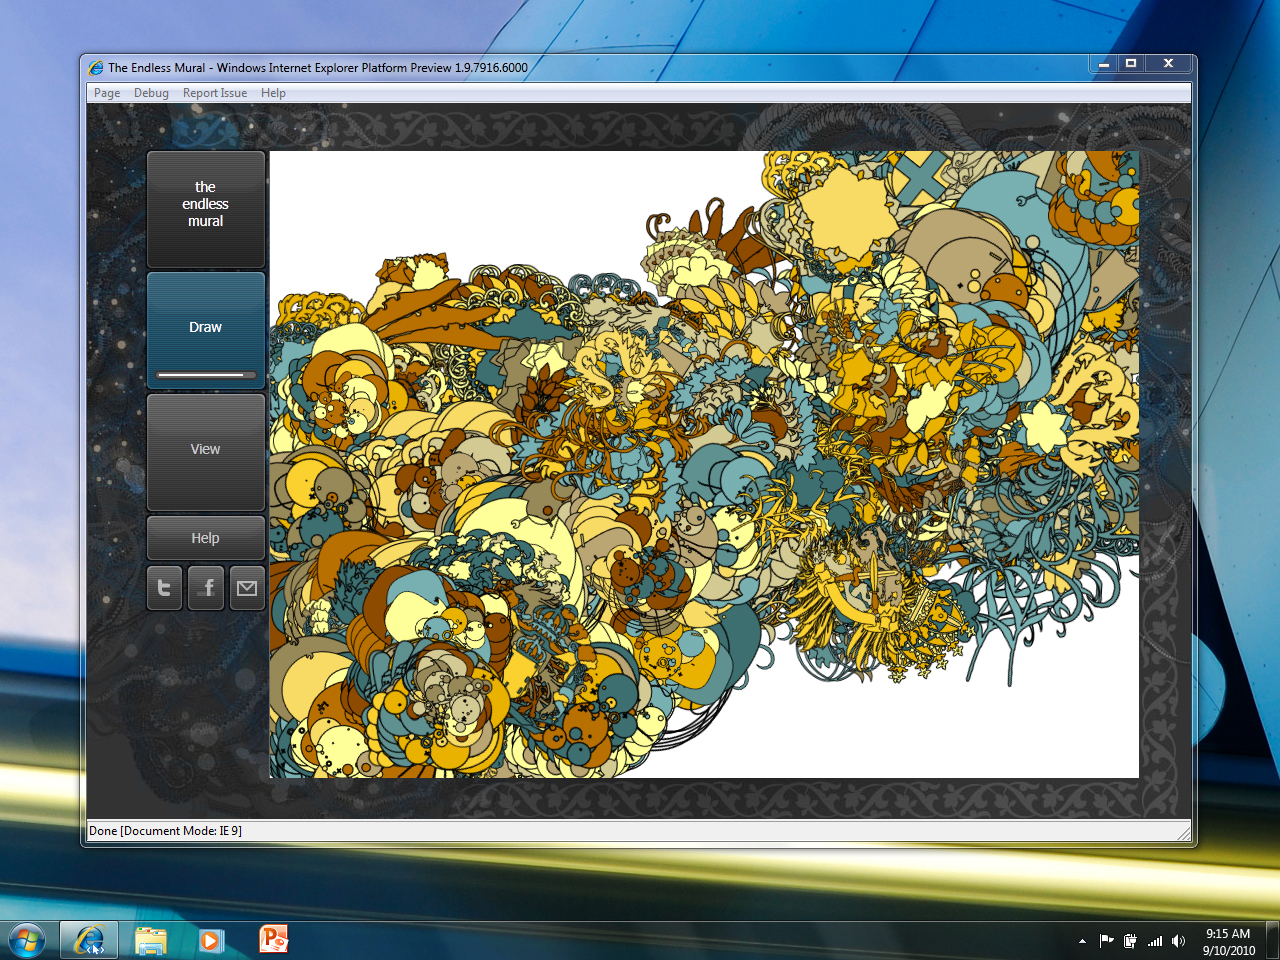This screenshot has width=1280, height=960.
Task: Open Windows Explorer from the taskbar
Action: (x=151, y=940)
